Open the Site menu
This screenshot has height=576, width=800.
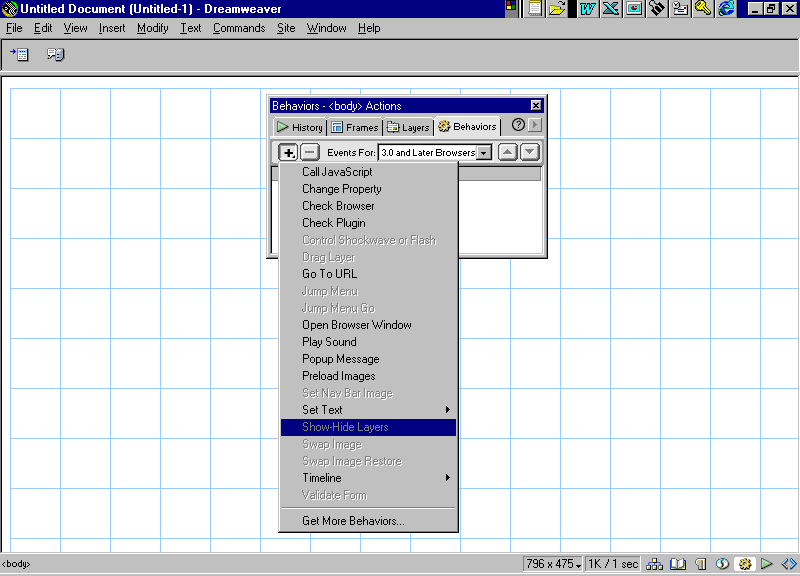286,28
